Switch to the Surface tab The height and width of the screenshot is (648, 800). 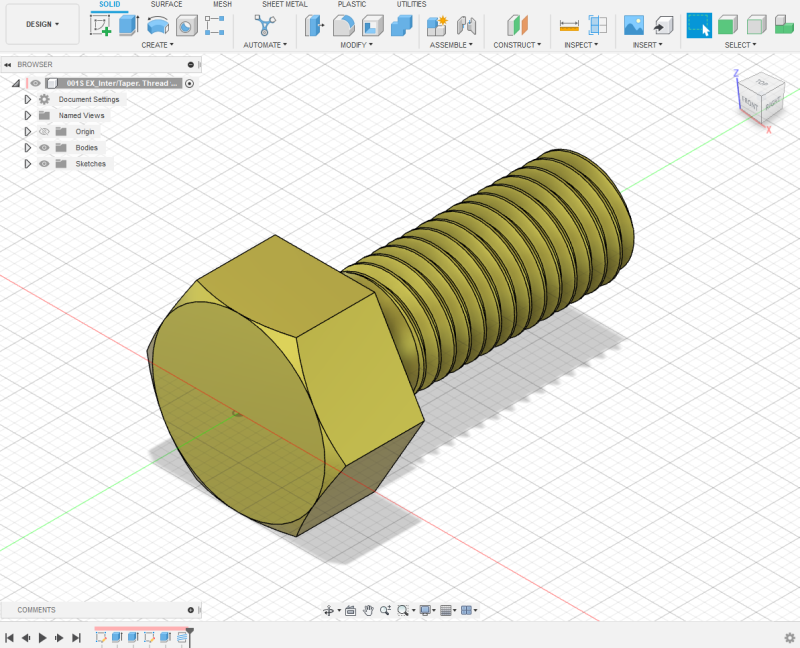pyautogui.click(x=166, y=4)
